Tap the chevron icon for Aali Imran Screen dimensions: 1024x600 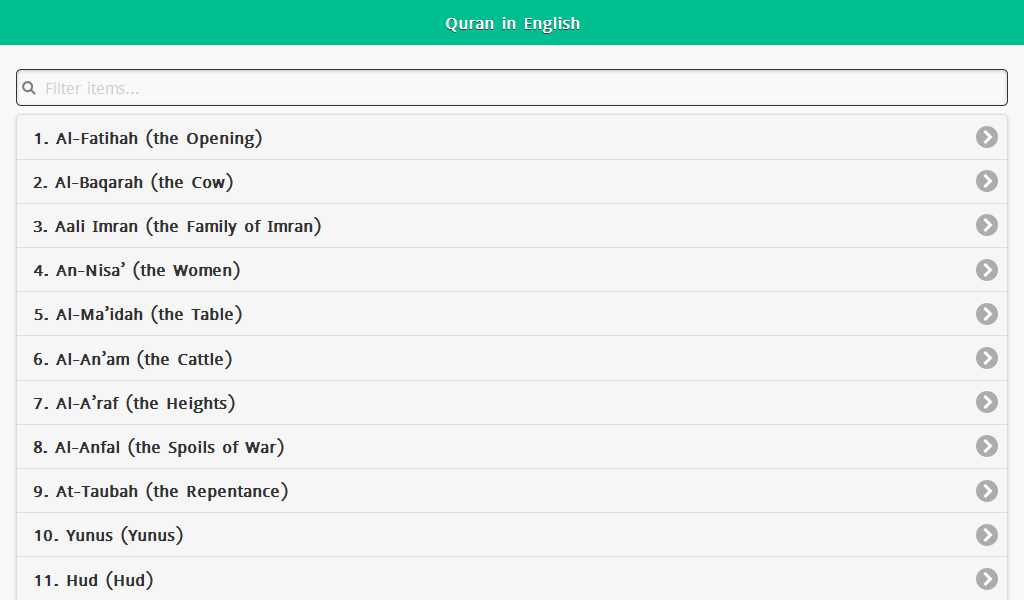coord(987,225)
